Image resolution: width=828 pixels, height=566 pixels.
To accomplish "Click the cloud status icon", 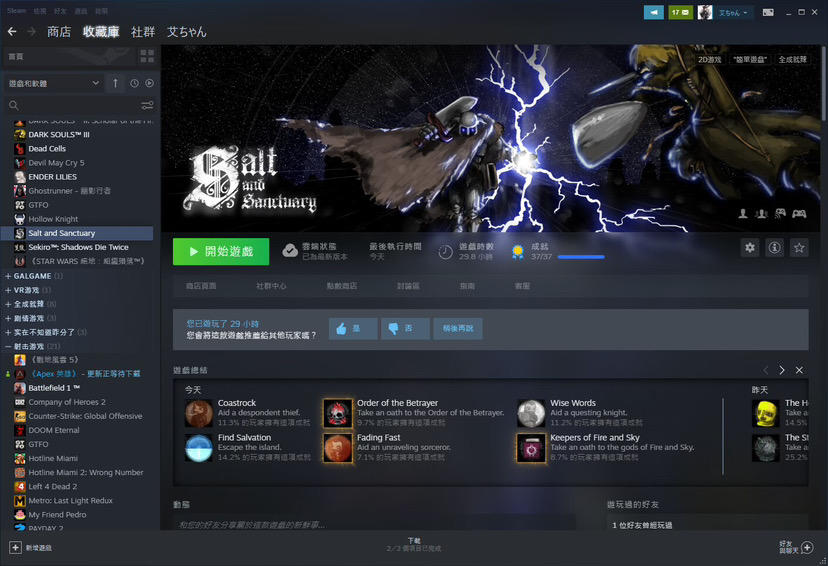I will point(290,251).
